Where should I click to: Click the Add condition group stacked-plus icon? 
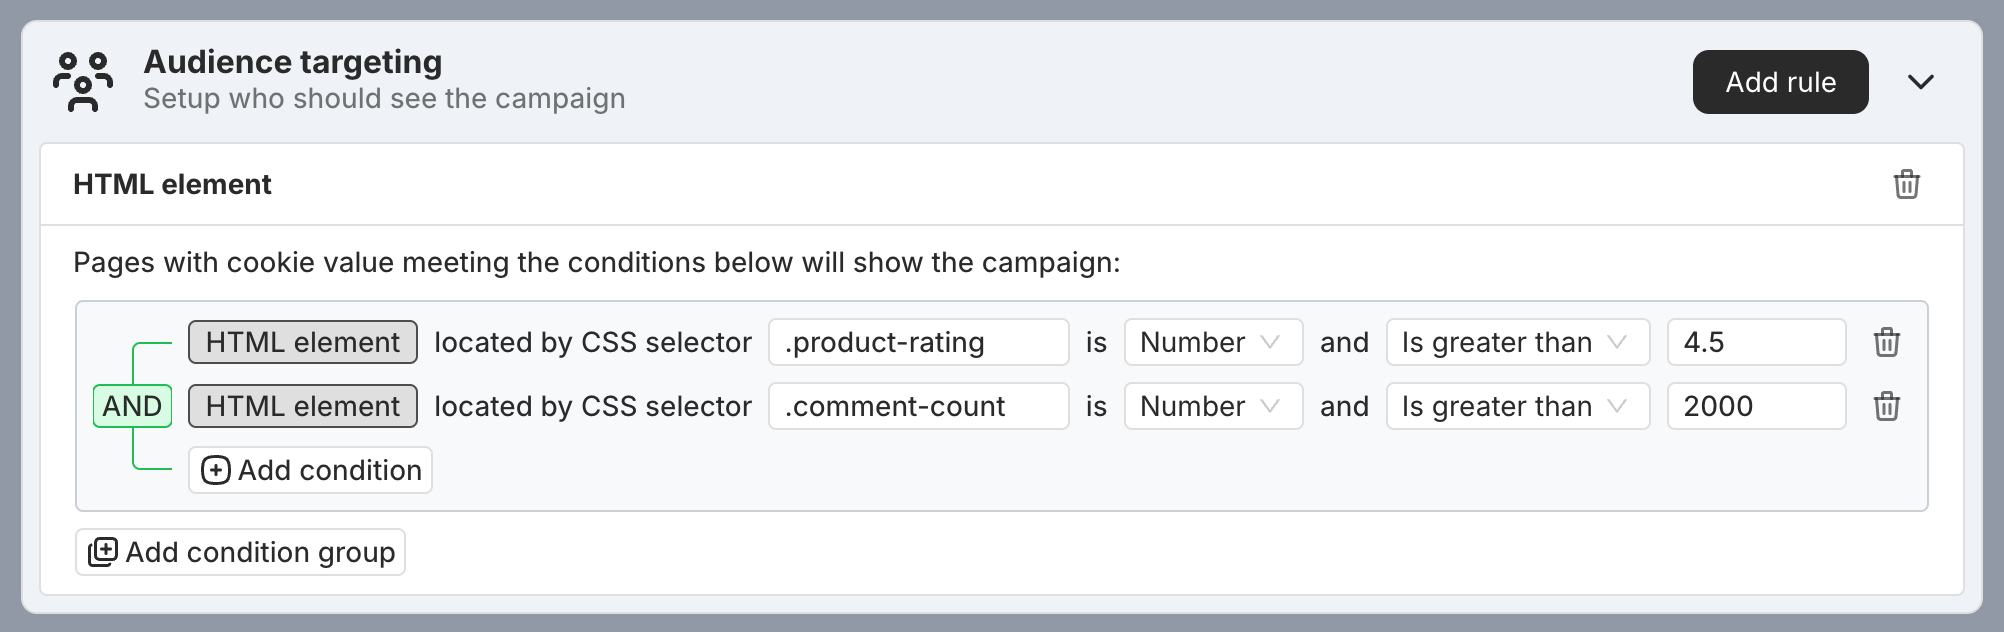103,552
